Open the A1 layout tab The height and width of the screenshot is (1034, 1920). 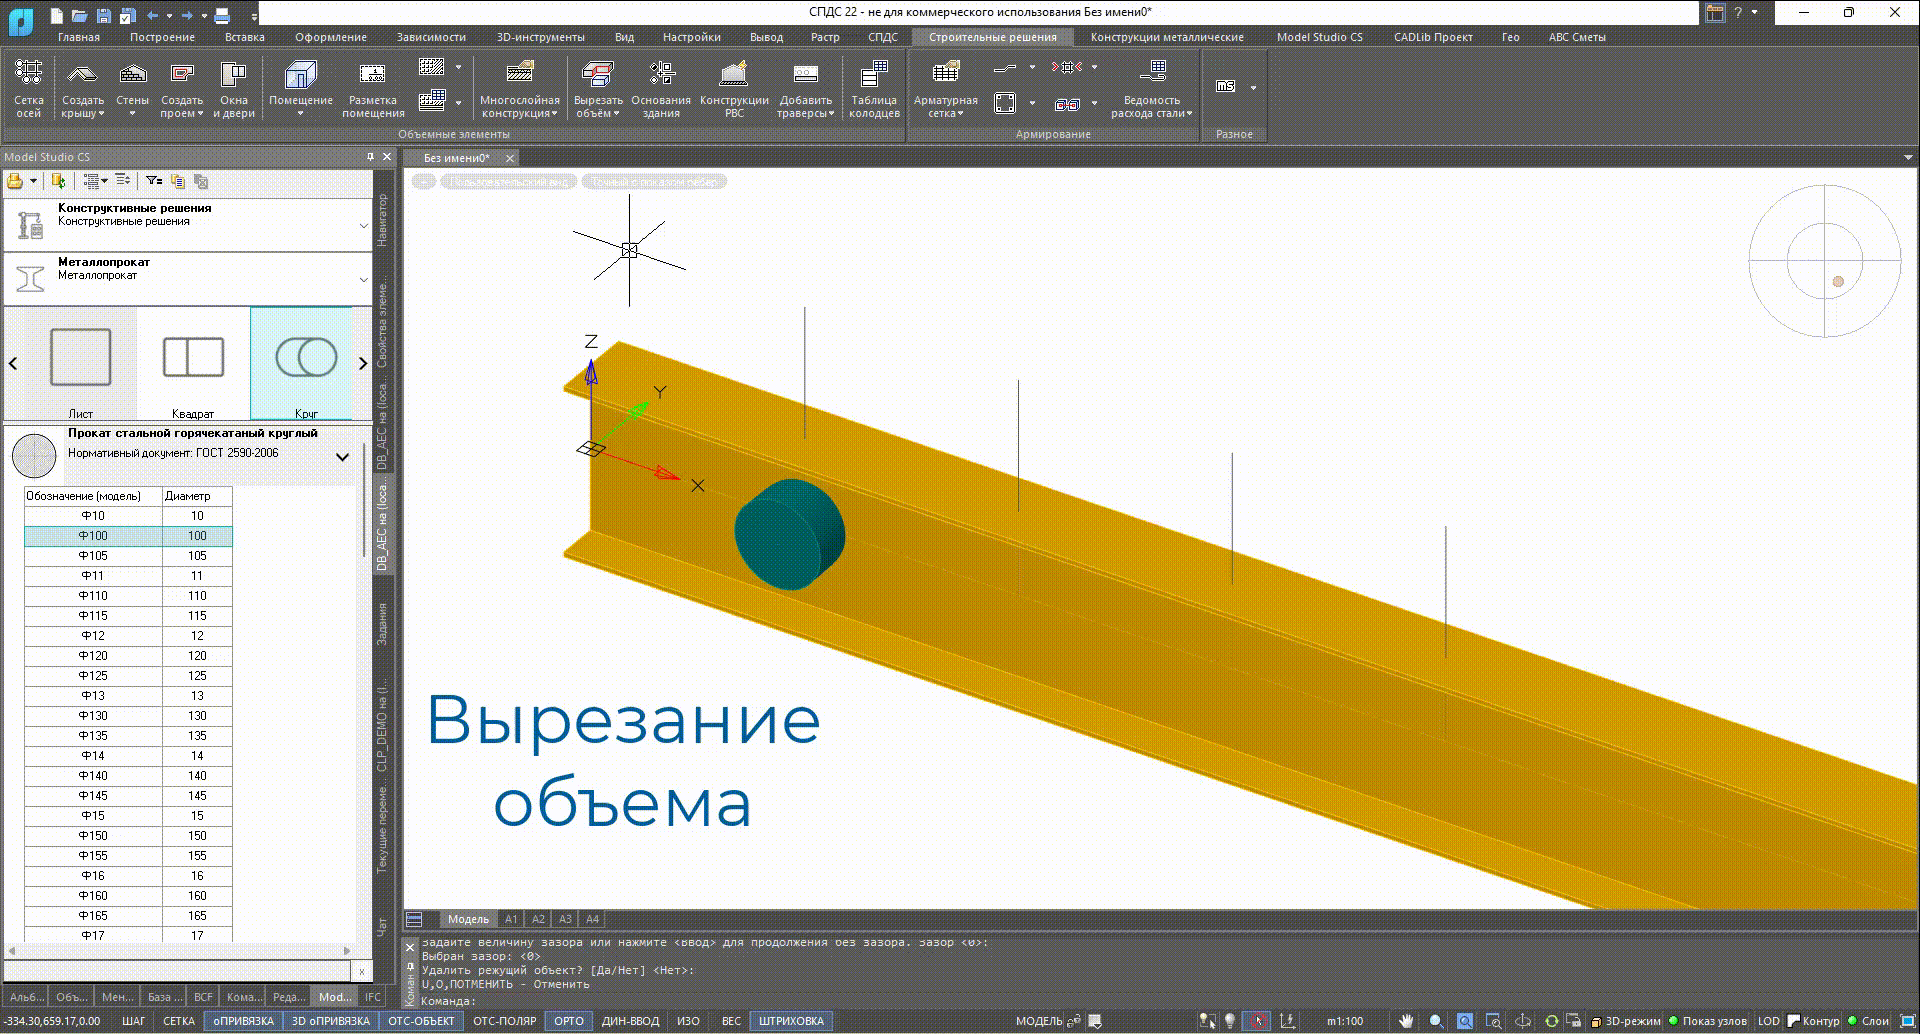point(511,919)
